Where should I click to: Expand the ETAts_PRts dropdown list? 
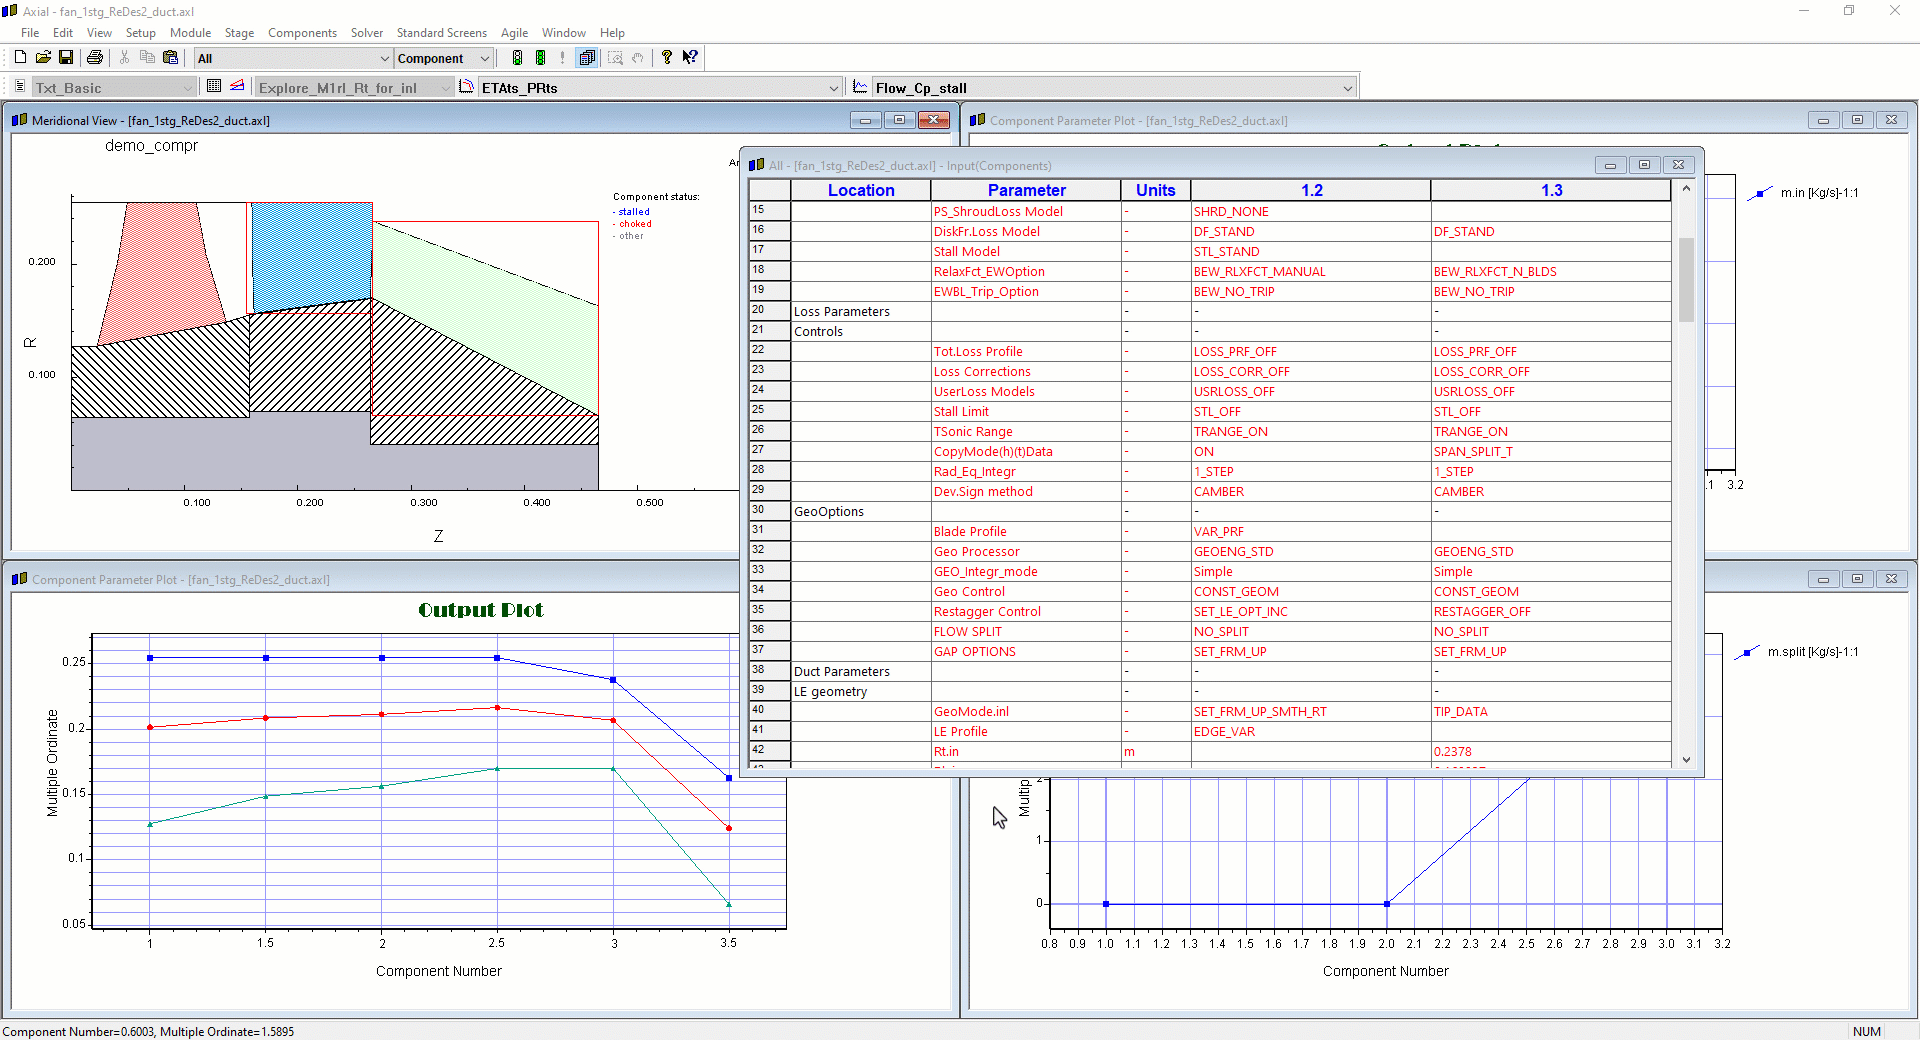tap(833, 88)
